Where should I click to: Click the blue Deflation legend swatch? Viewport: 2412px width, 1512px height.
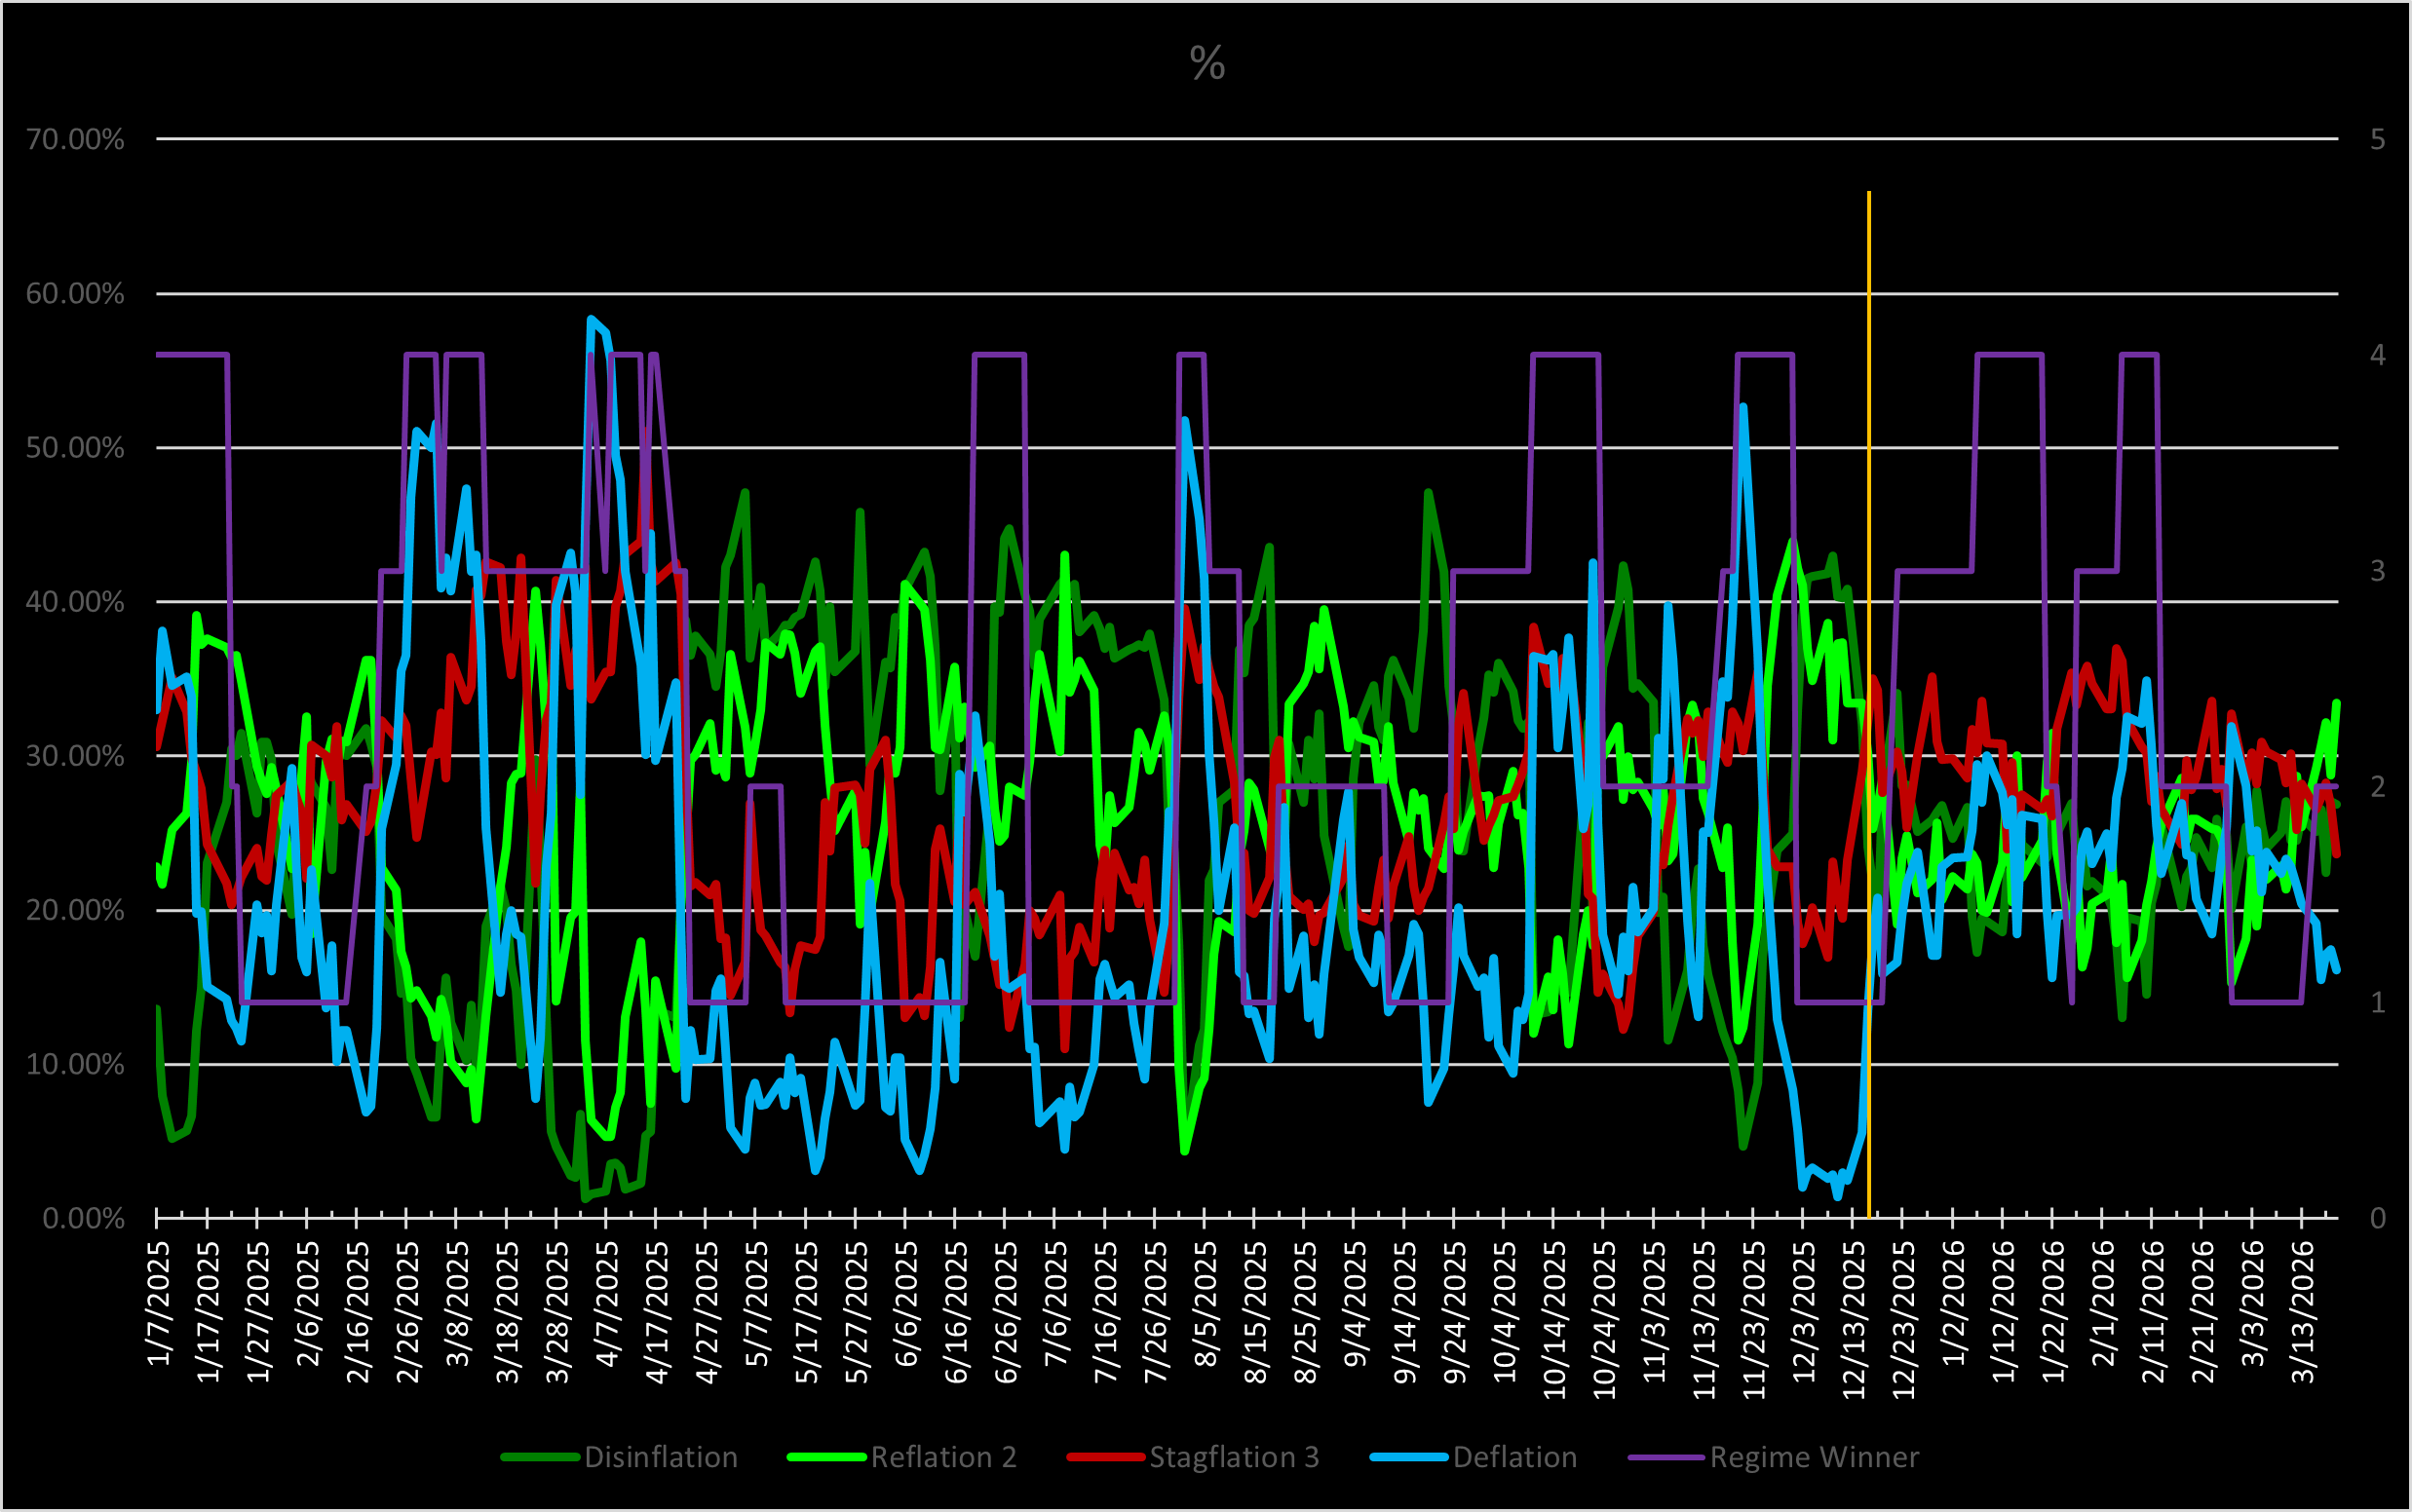click(x=1409, y=1458)
